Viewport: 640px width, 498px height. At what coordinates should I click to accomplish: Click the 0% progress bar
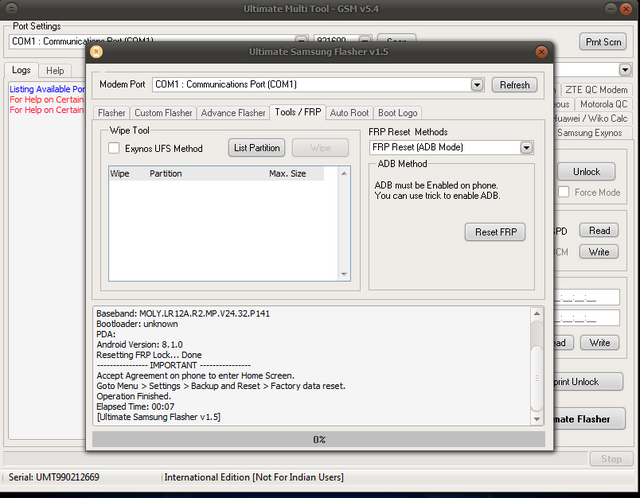[318, 439]
